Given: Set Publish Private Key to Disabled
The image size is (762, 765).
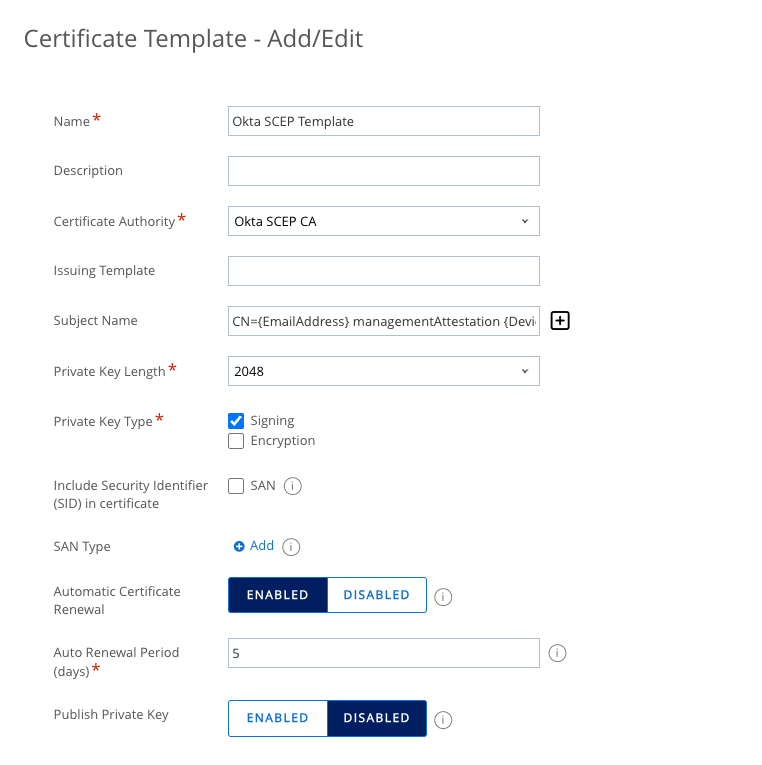Looking at the screenshot, I should pos(376,718).
